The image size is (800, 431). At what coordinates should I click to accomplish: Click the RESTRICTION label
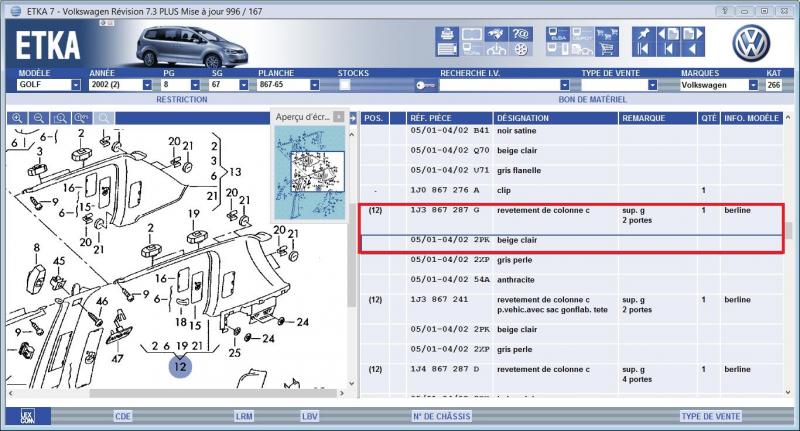click(x=182, y=99)
